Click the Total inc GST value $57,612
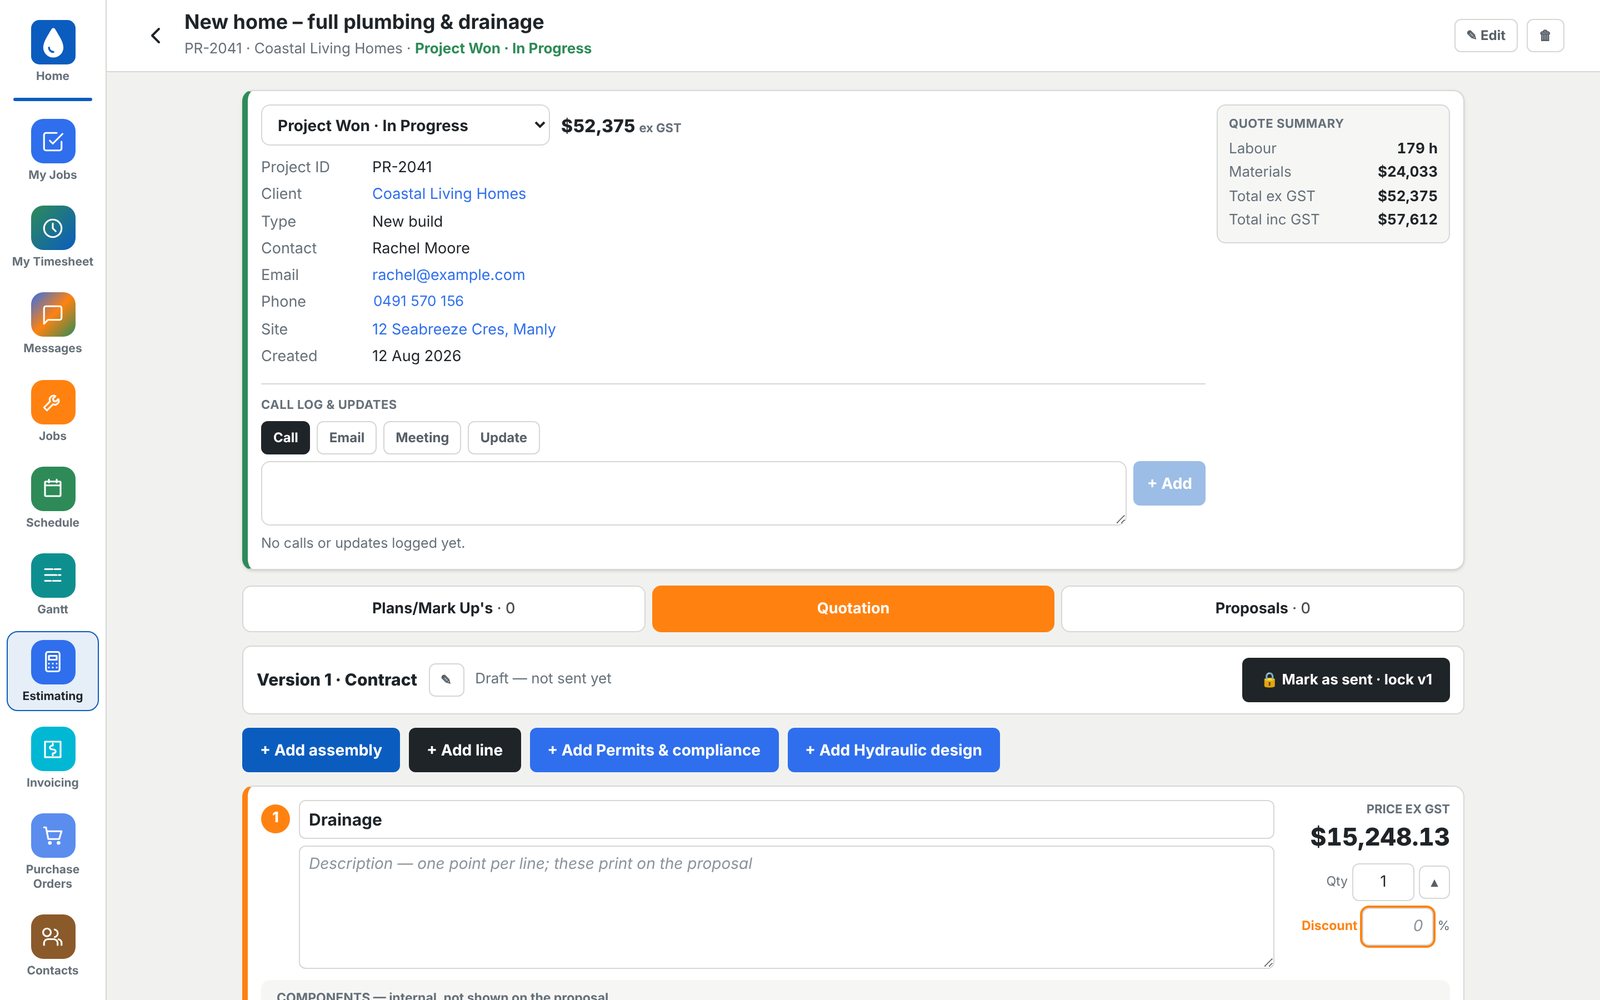 click(x=1407, y=220)
